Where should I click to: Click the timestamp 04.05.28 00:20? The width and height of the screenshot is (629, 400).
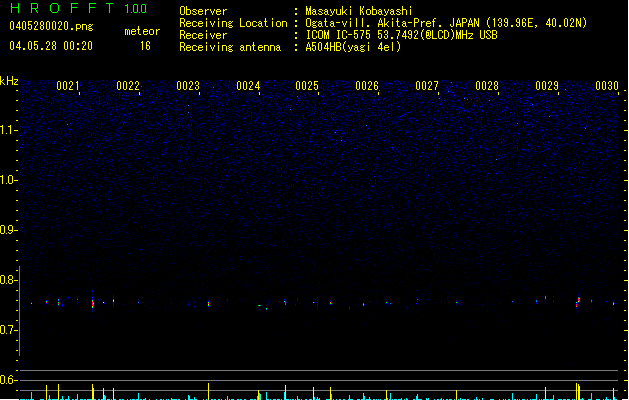click(x=51, y=46)
